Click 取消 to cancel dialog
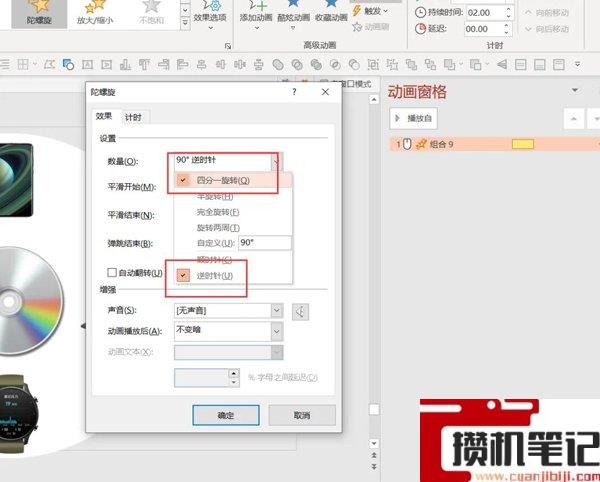This screenshot has width=600, height=482. pyautogui.click(x=302, y=415)
